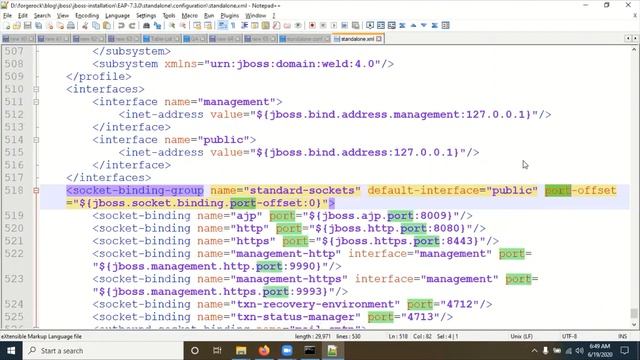The height and width of the screenshot is (360, 640).
Task: Save the current file with Save icon
Action: 27,25
